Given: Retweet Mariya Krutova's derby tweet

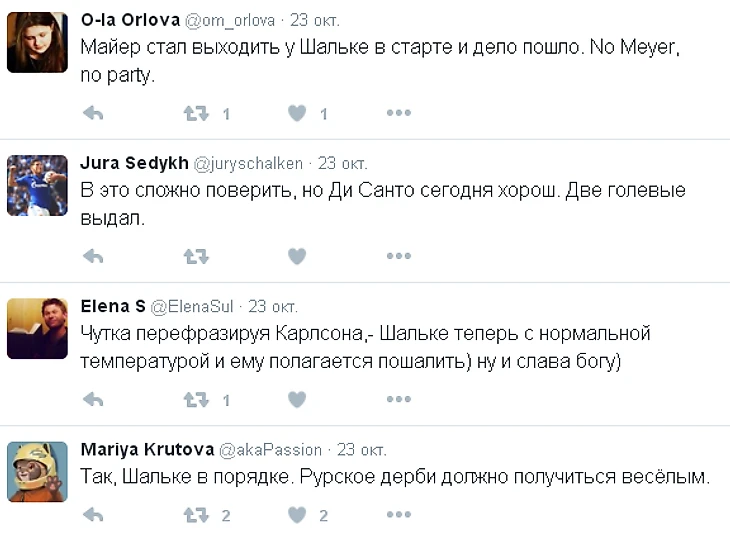Looking at the screenshot, I should point(196,516).
